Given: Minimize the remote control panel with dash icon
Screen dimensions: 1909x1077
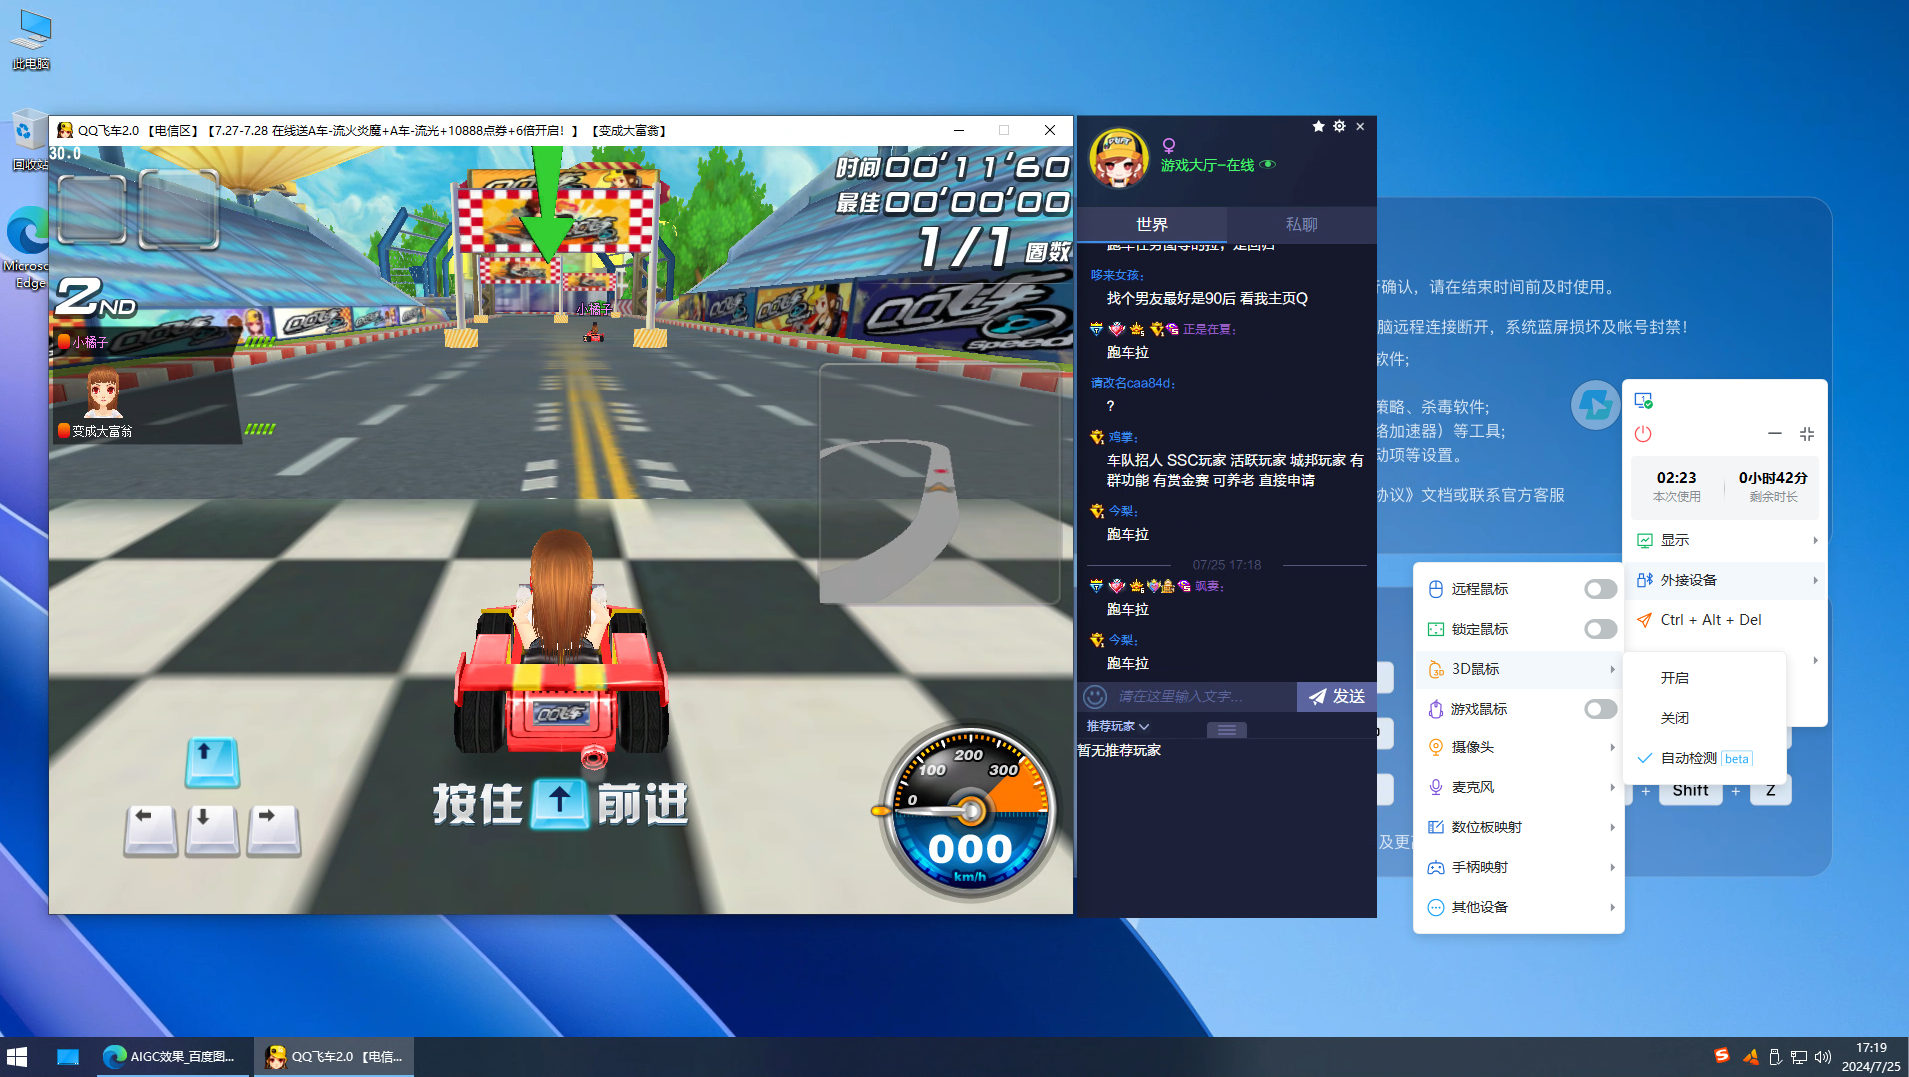Looking at the screenshot, I should [1775, 434].
